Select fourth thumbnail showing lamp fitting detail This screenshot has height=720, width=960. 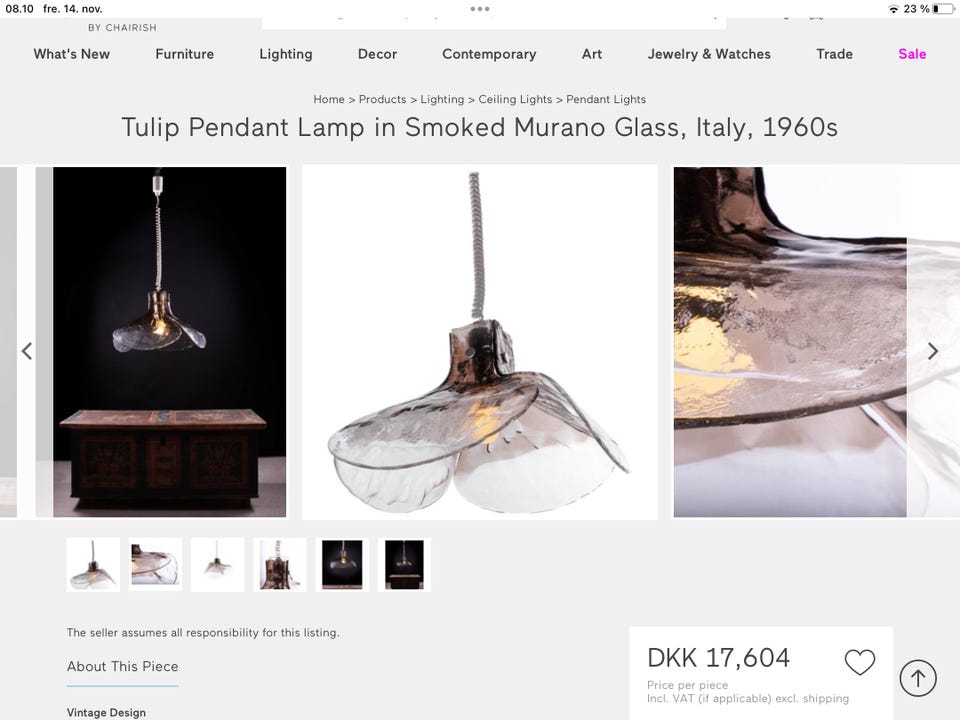(x=280, y=564)
